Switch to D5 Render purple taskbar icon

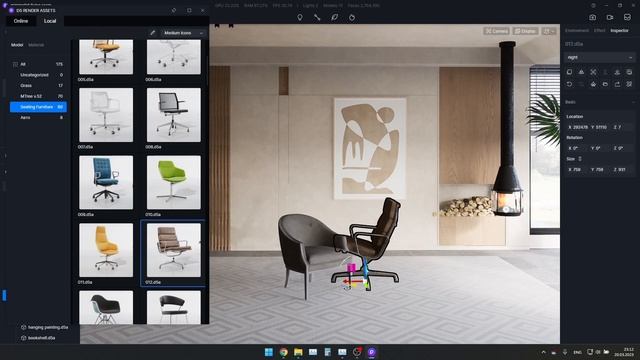[x=371, y=352]
